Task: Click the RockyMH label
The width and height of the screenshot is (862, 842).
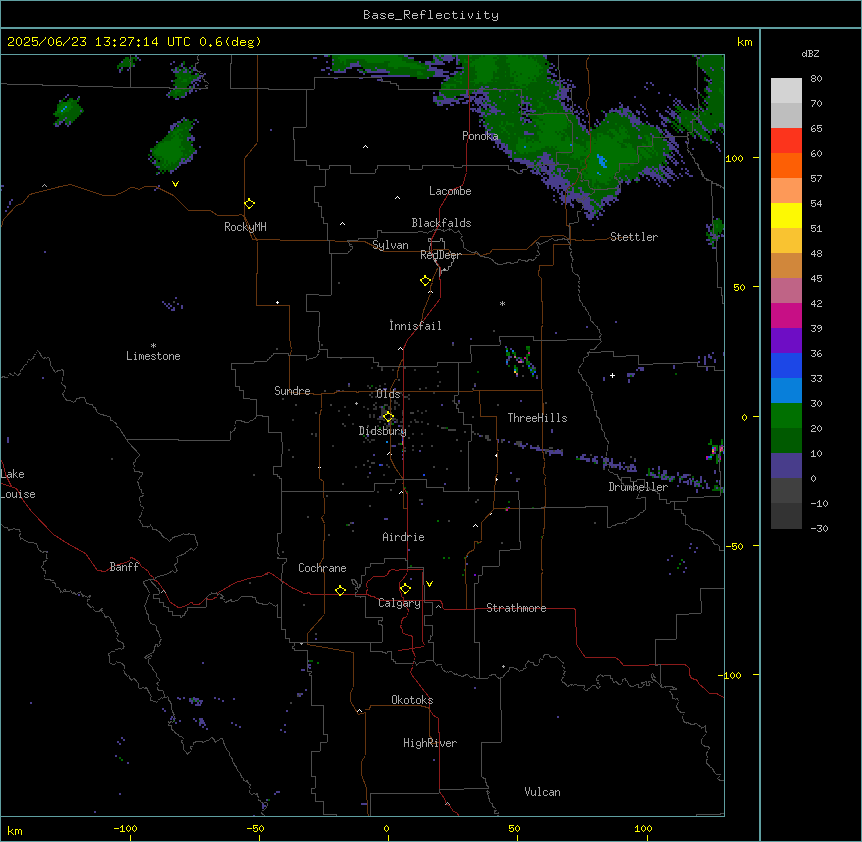Action: point(245,227)
